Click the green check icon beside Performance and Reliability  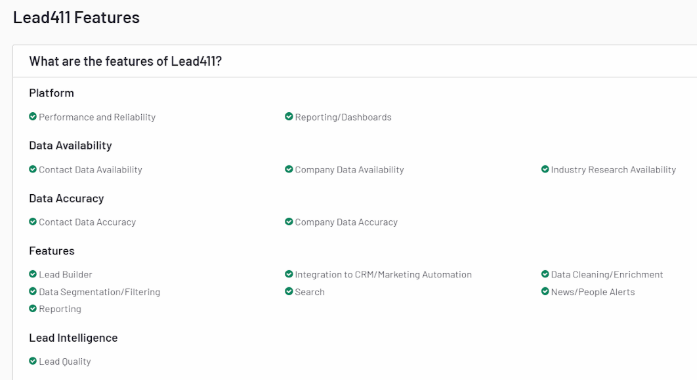32,116
